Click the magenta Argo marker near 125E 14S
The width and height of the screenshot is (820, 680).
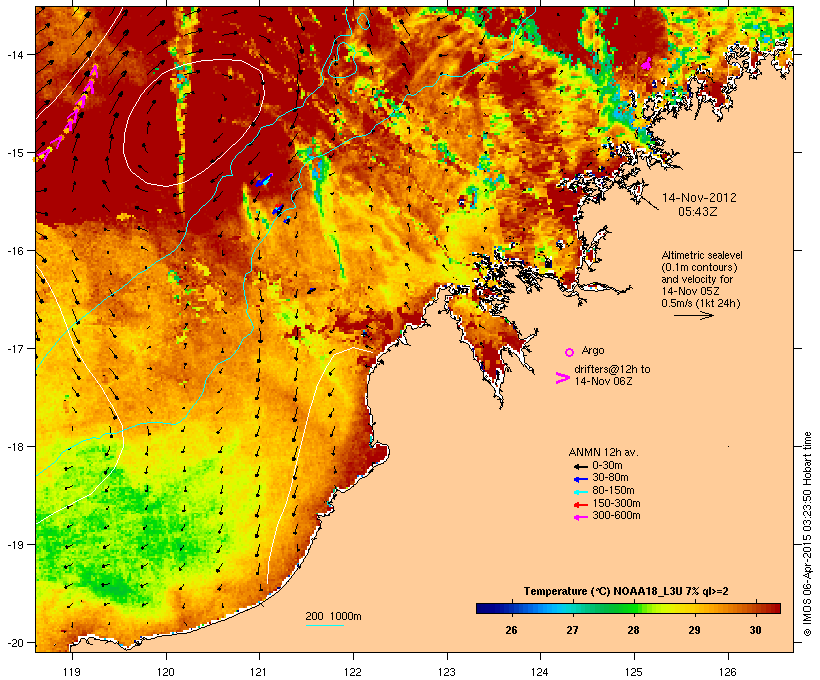646,64
